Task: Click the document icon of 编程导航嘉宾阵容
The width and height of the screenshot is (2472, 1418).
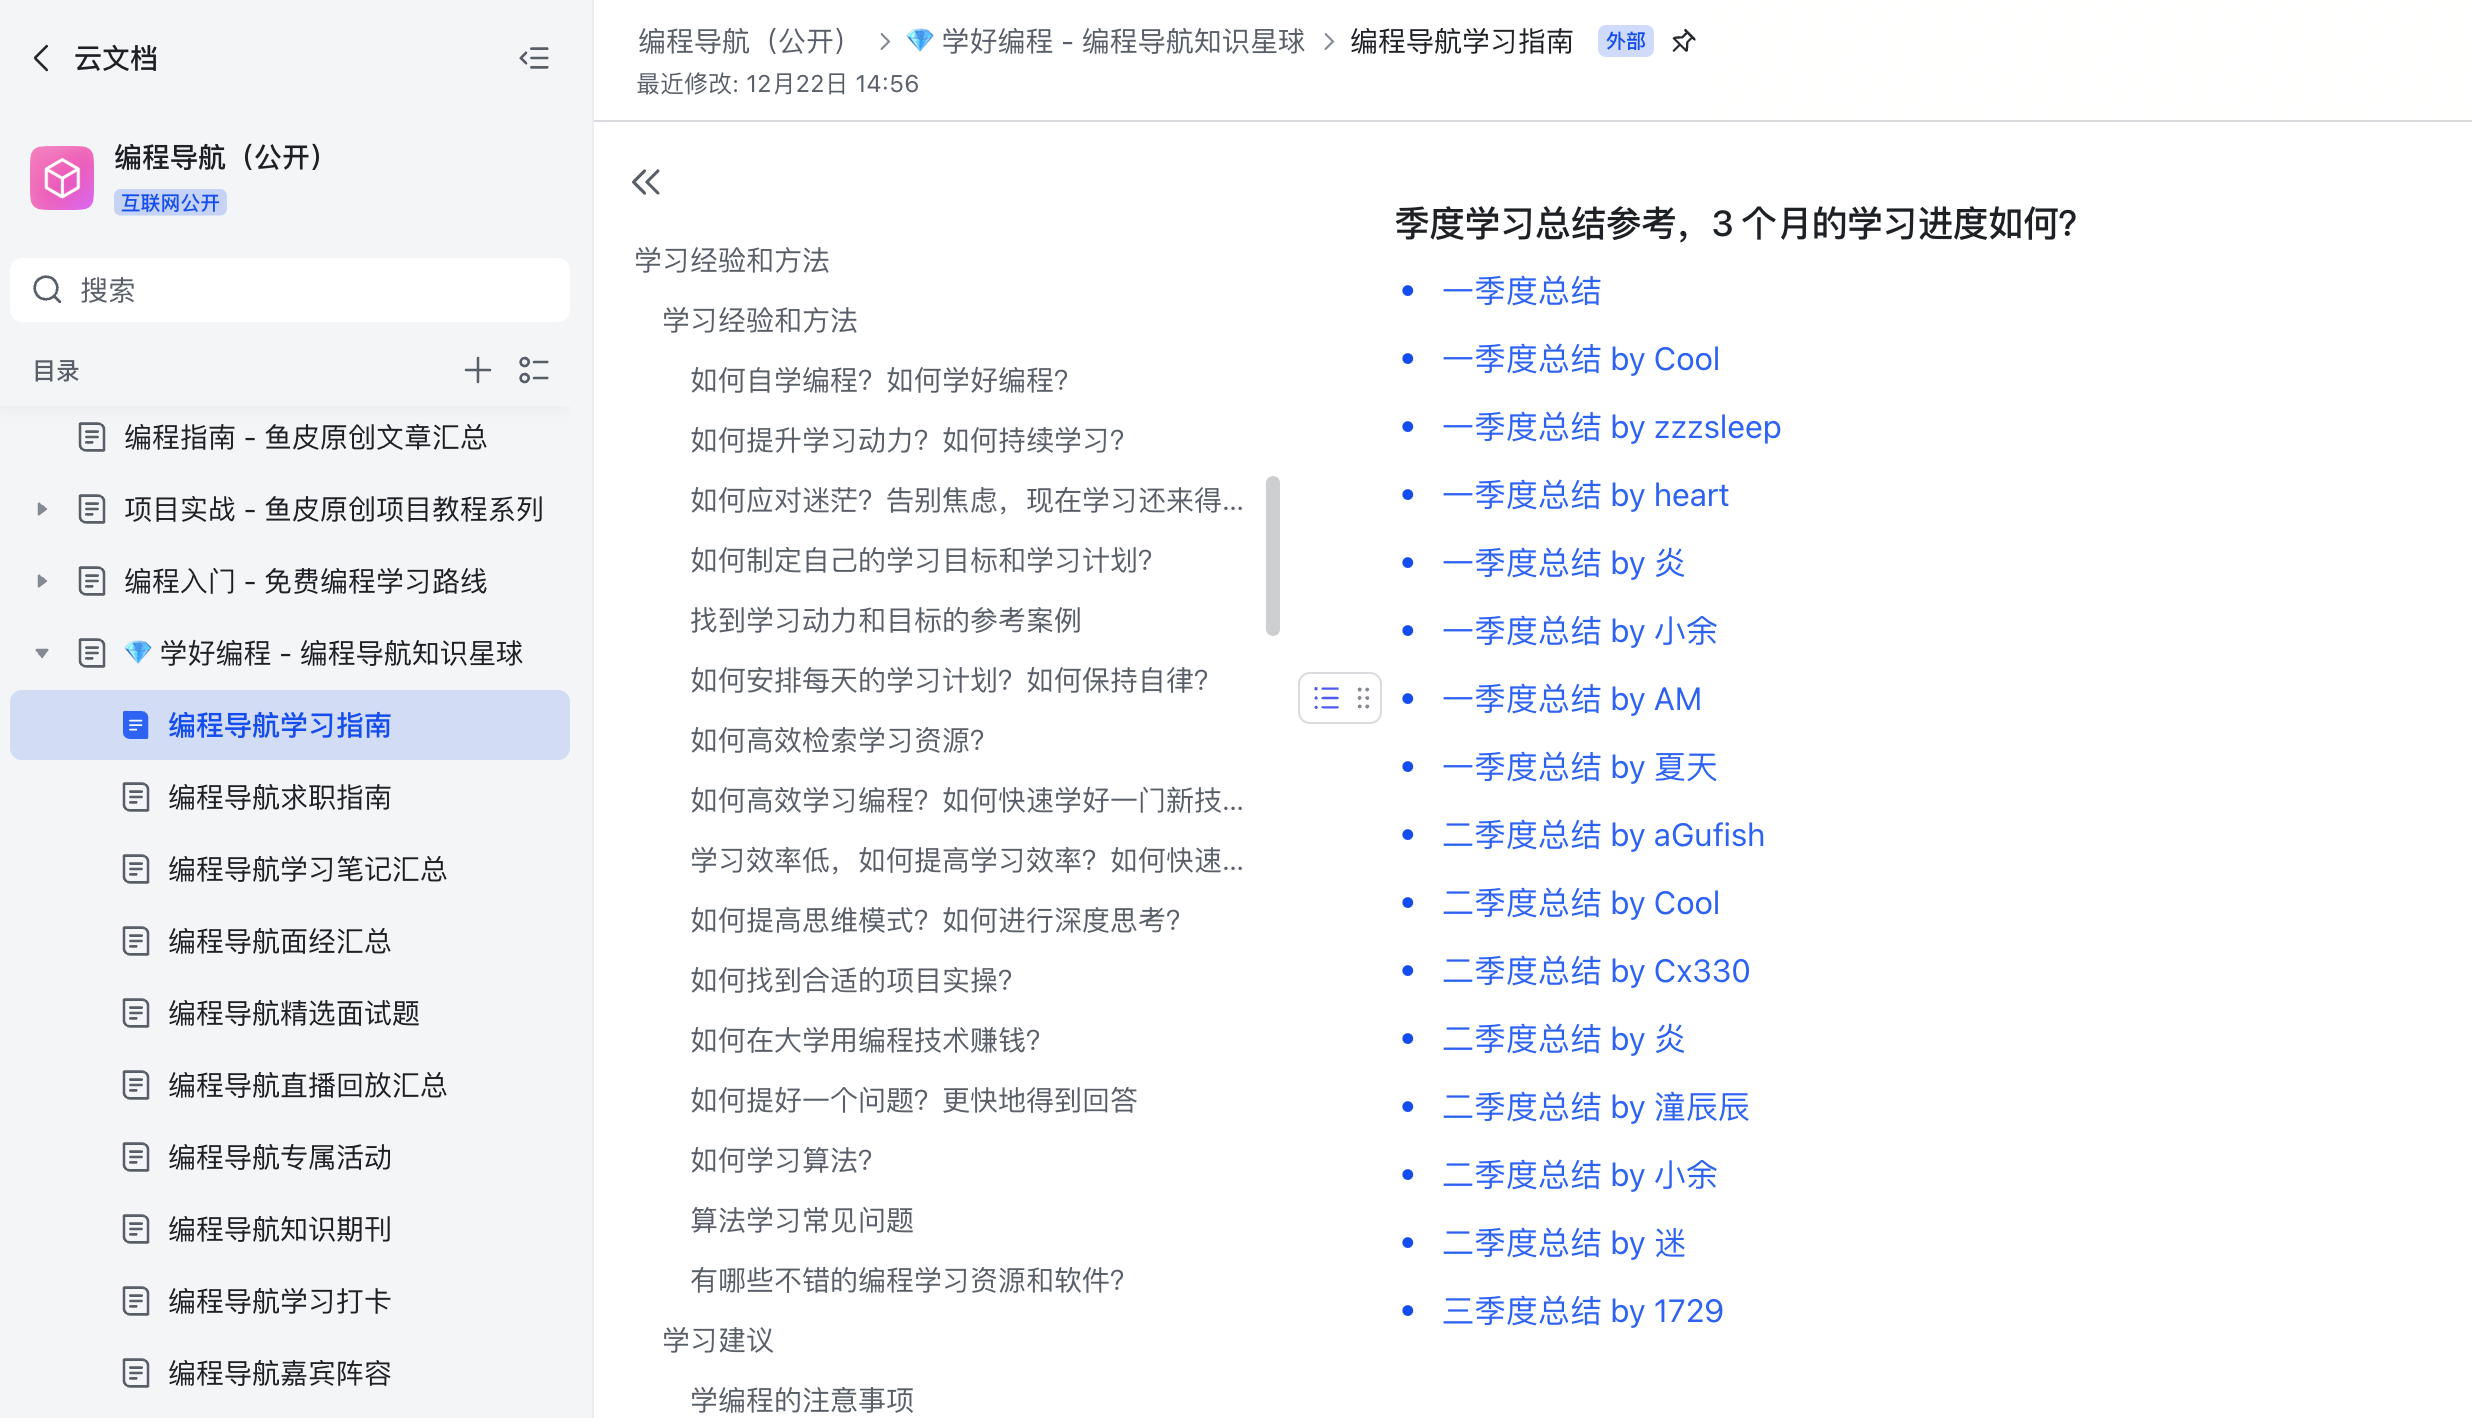Action: [x=135, y=1373]
